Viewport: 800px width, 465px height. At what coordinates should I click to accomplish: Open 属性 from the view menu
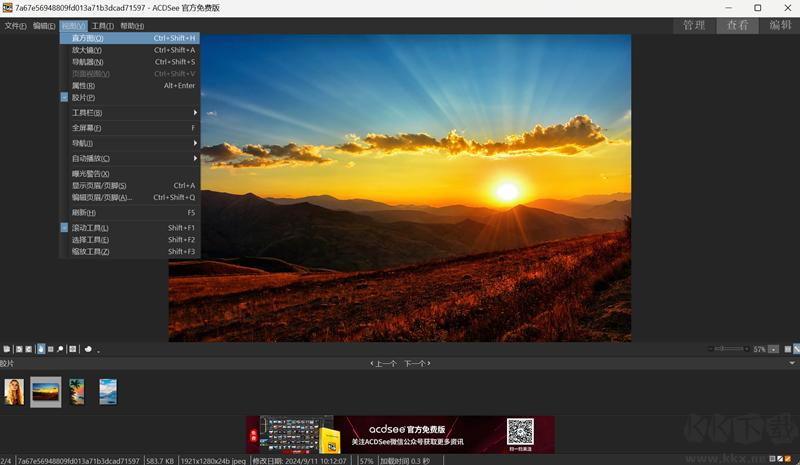pyautogui.click(x=130, y=85)
